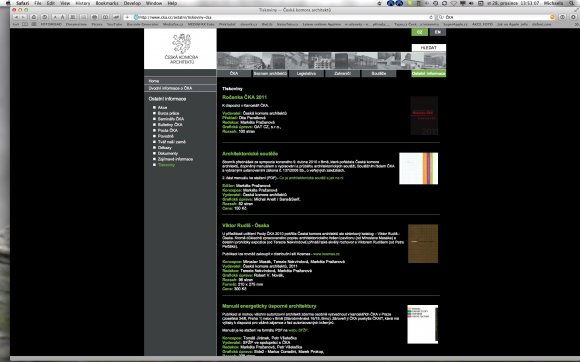Open the History menu
Viewport: 580px width, 362px height.
82,3
